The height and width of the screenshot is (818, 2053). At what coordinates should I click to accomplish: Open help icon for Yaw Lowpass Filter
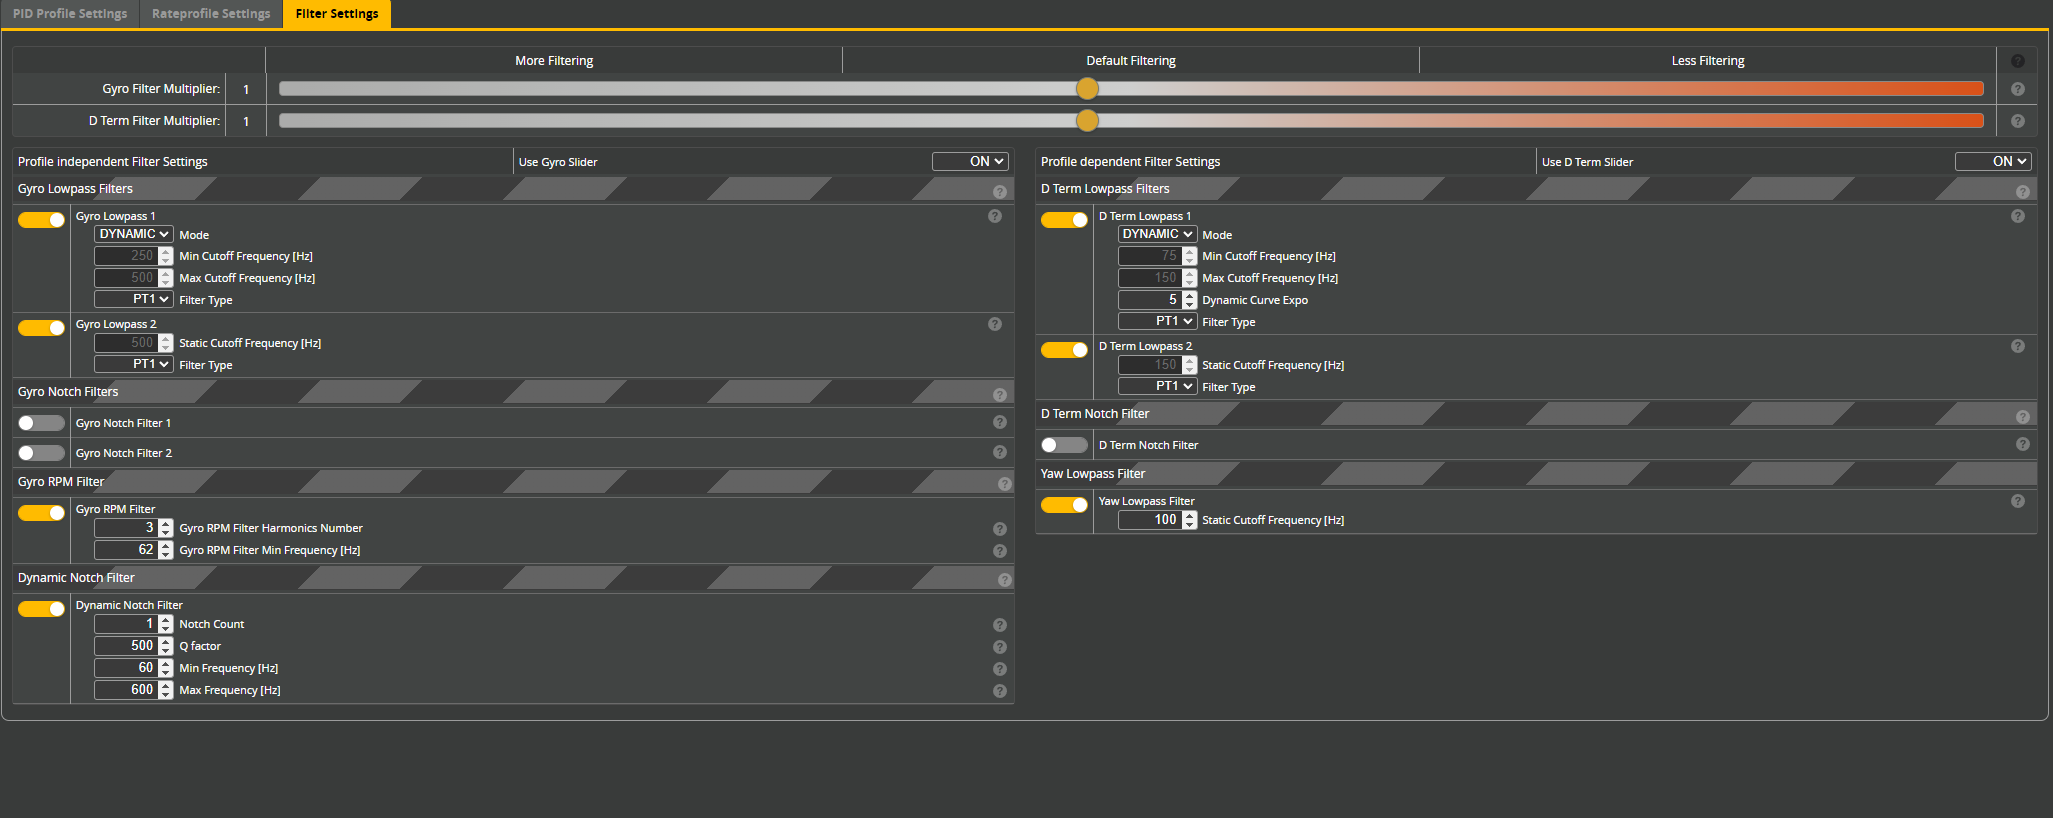[2017, 501]
